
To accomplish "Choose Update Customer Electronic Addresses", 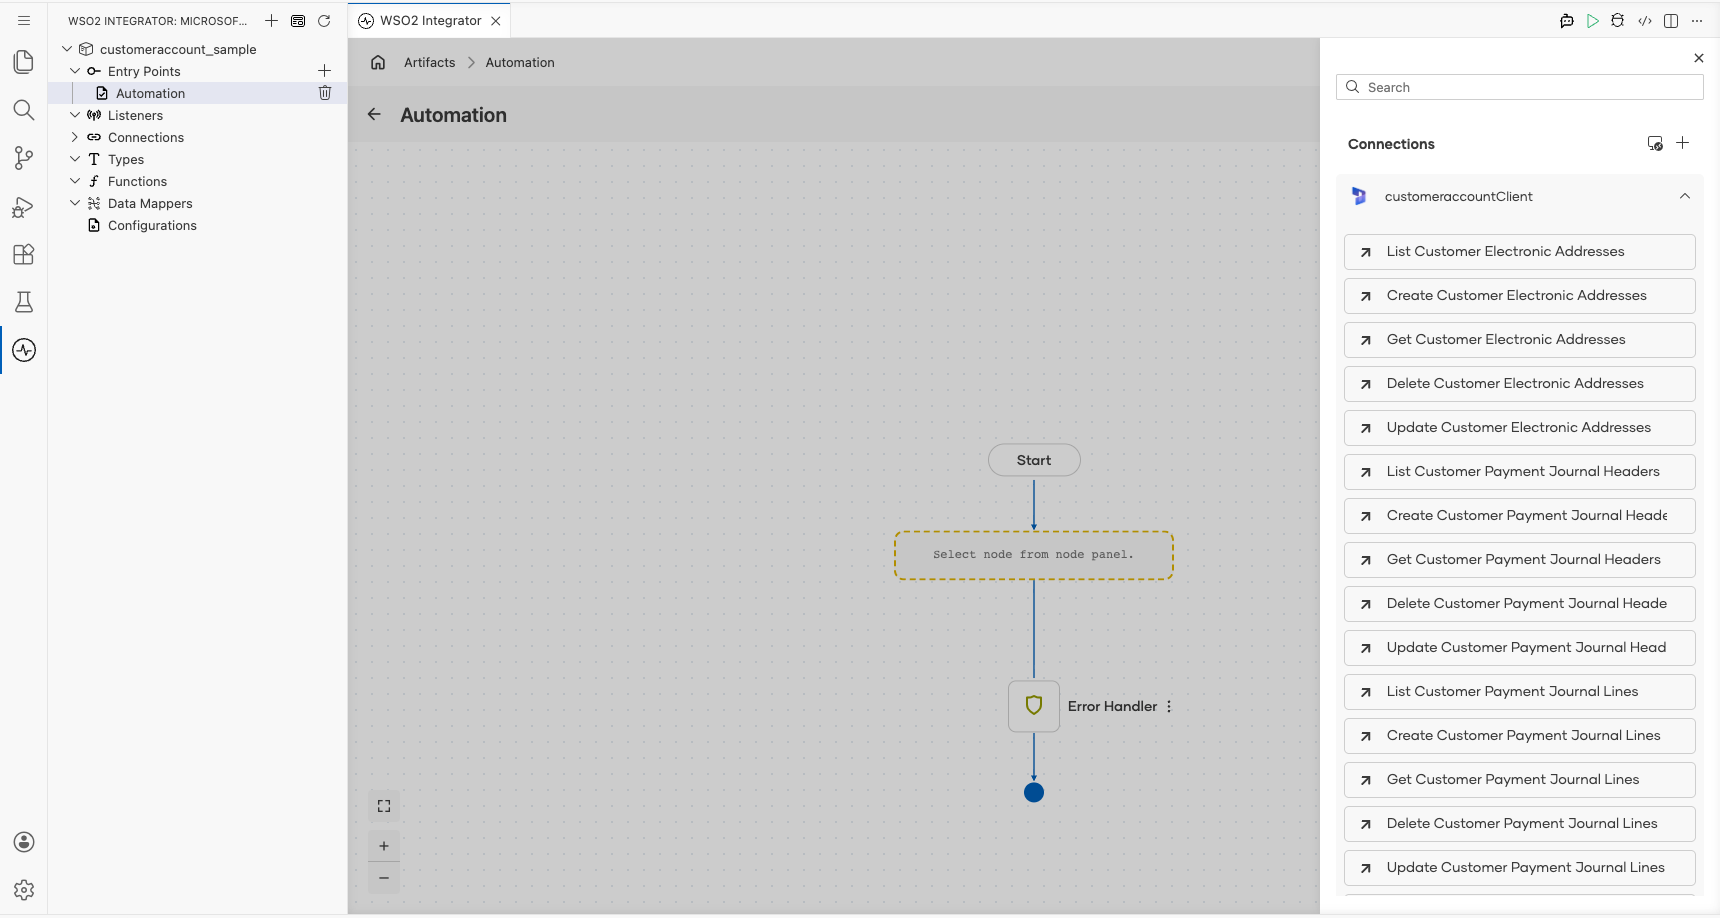I will (x=1520, y=428).
